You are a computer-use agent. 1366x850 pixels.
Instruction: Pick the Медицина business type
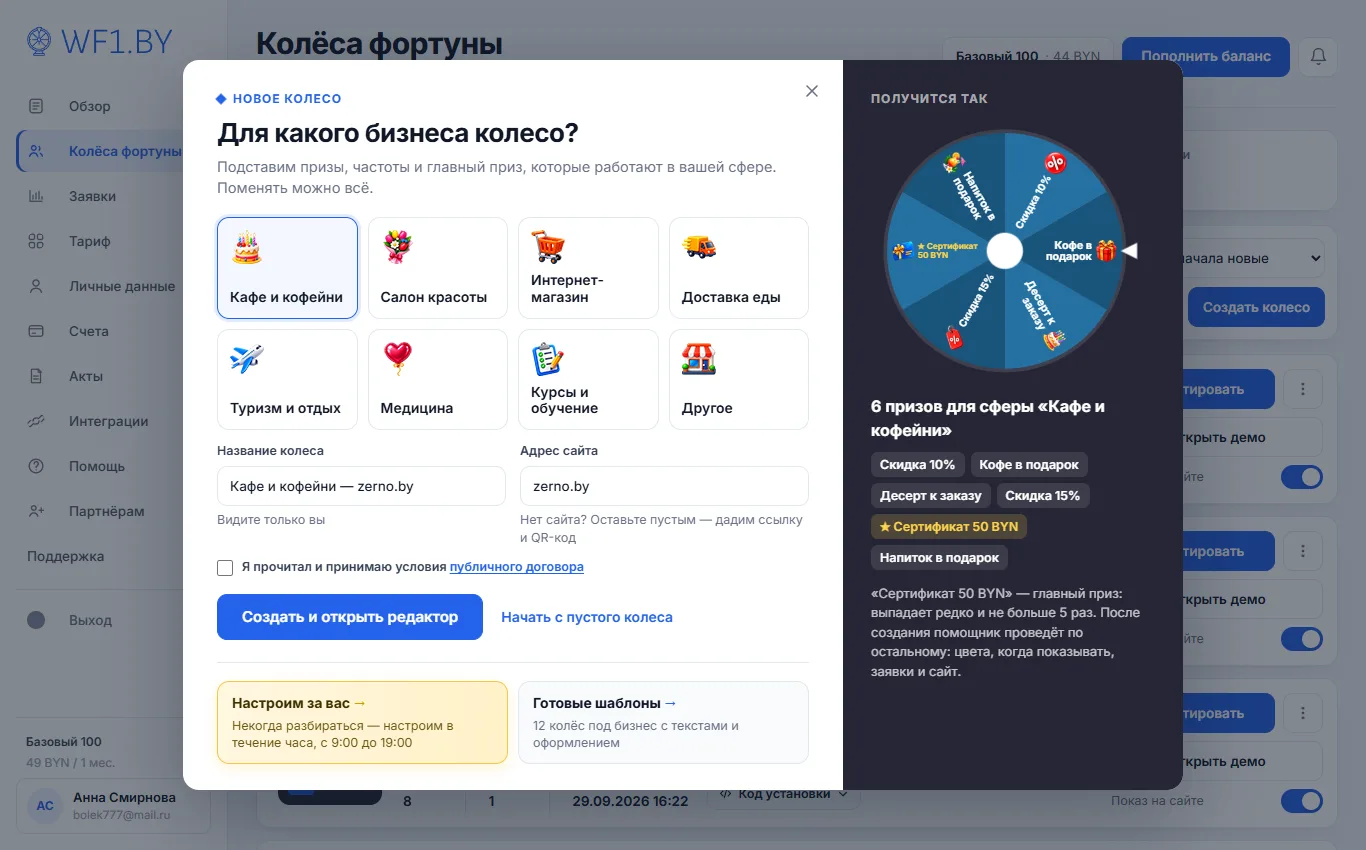click(x=438, y=379)
